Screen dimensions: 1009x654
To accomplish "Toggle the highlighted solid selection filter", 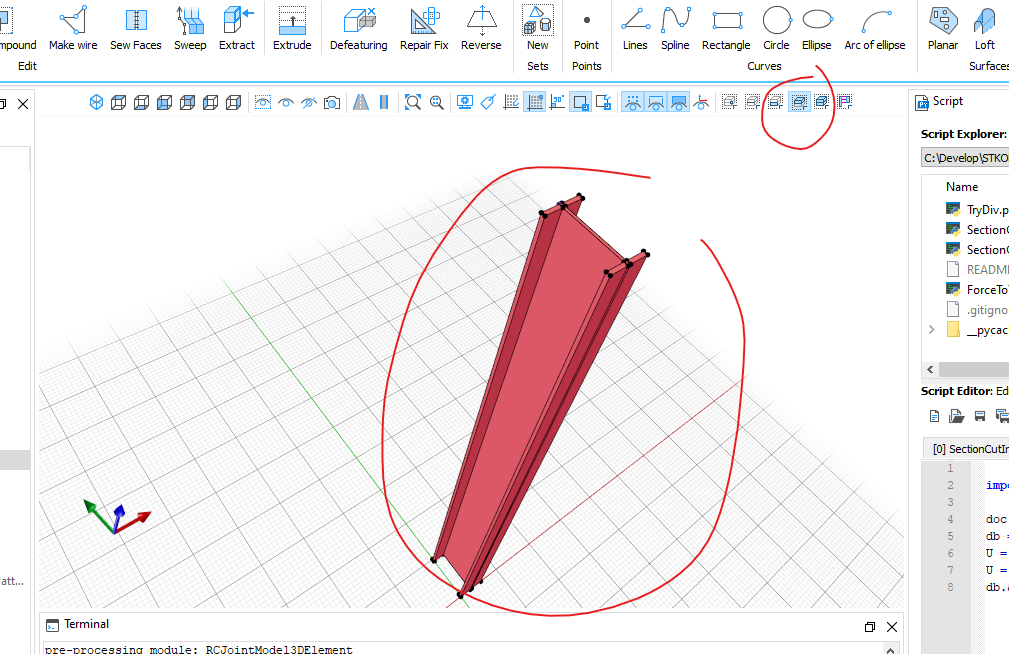I will click(x=799, y=102).
